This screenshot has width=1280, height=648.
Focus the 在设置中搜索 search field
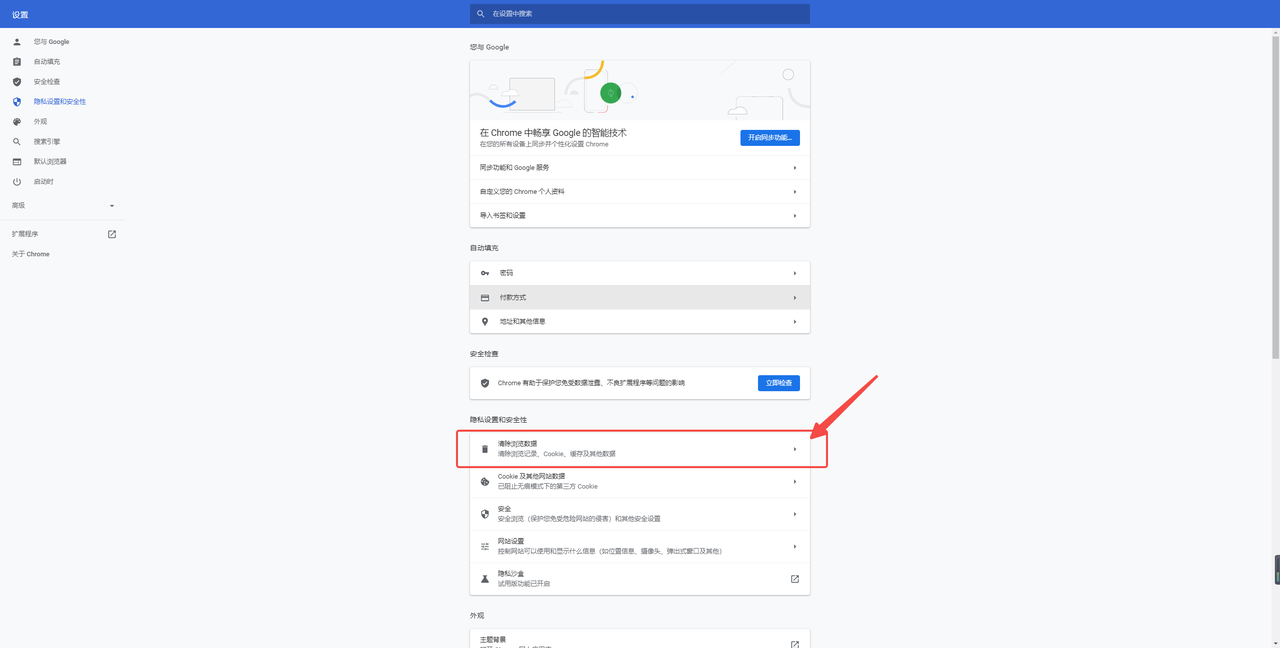(x=640, y=14)
